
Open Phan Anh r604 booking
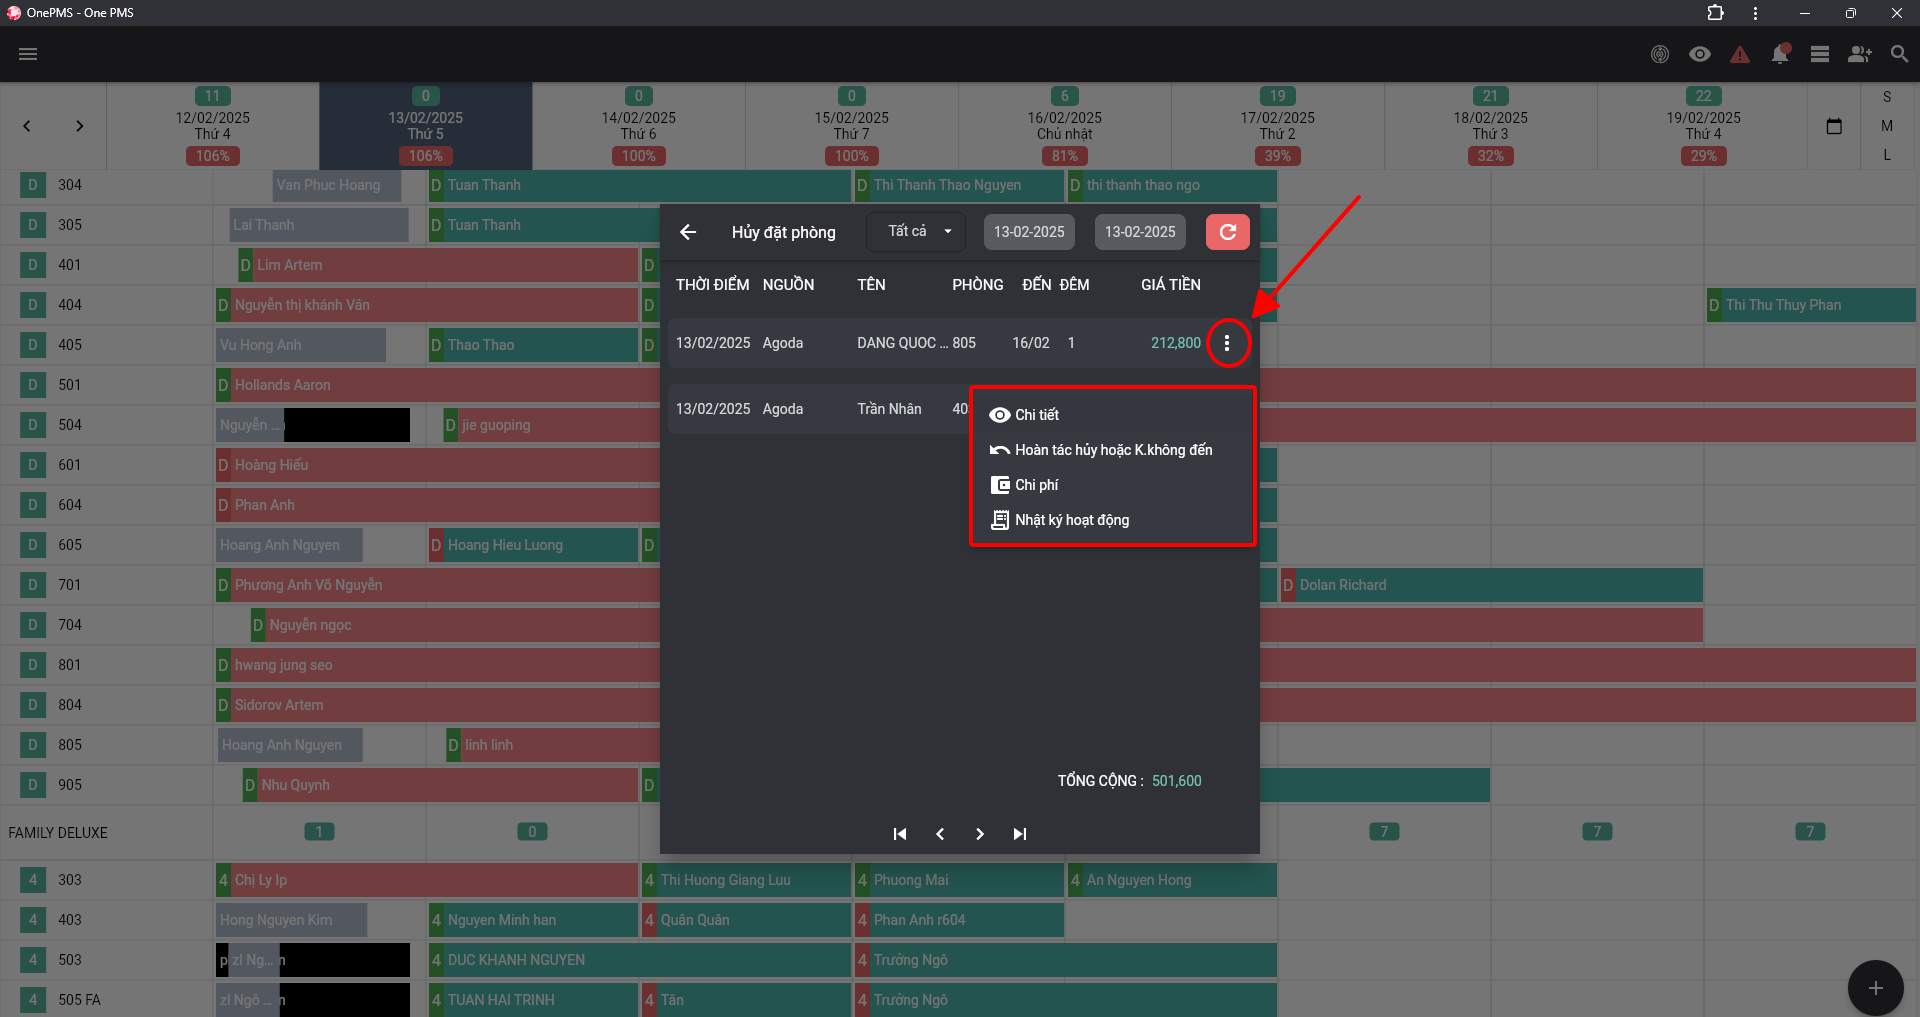(x=959, y=920)
